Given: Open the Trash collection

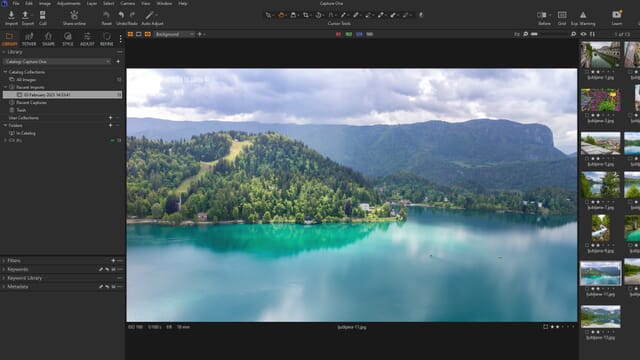Looking at the screenshot, I should pos(21,110).
